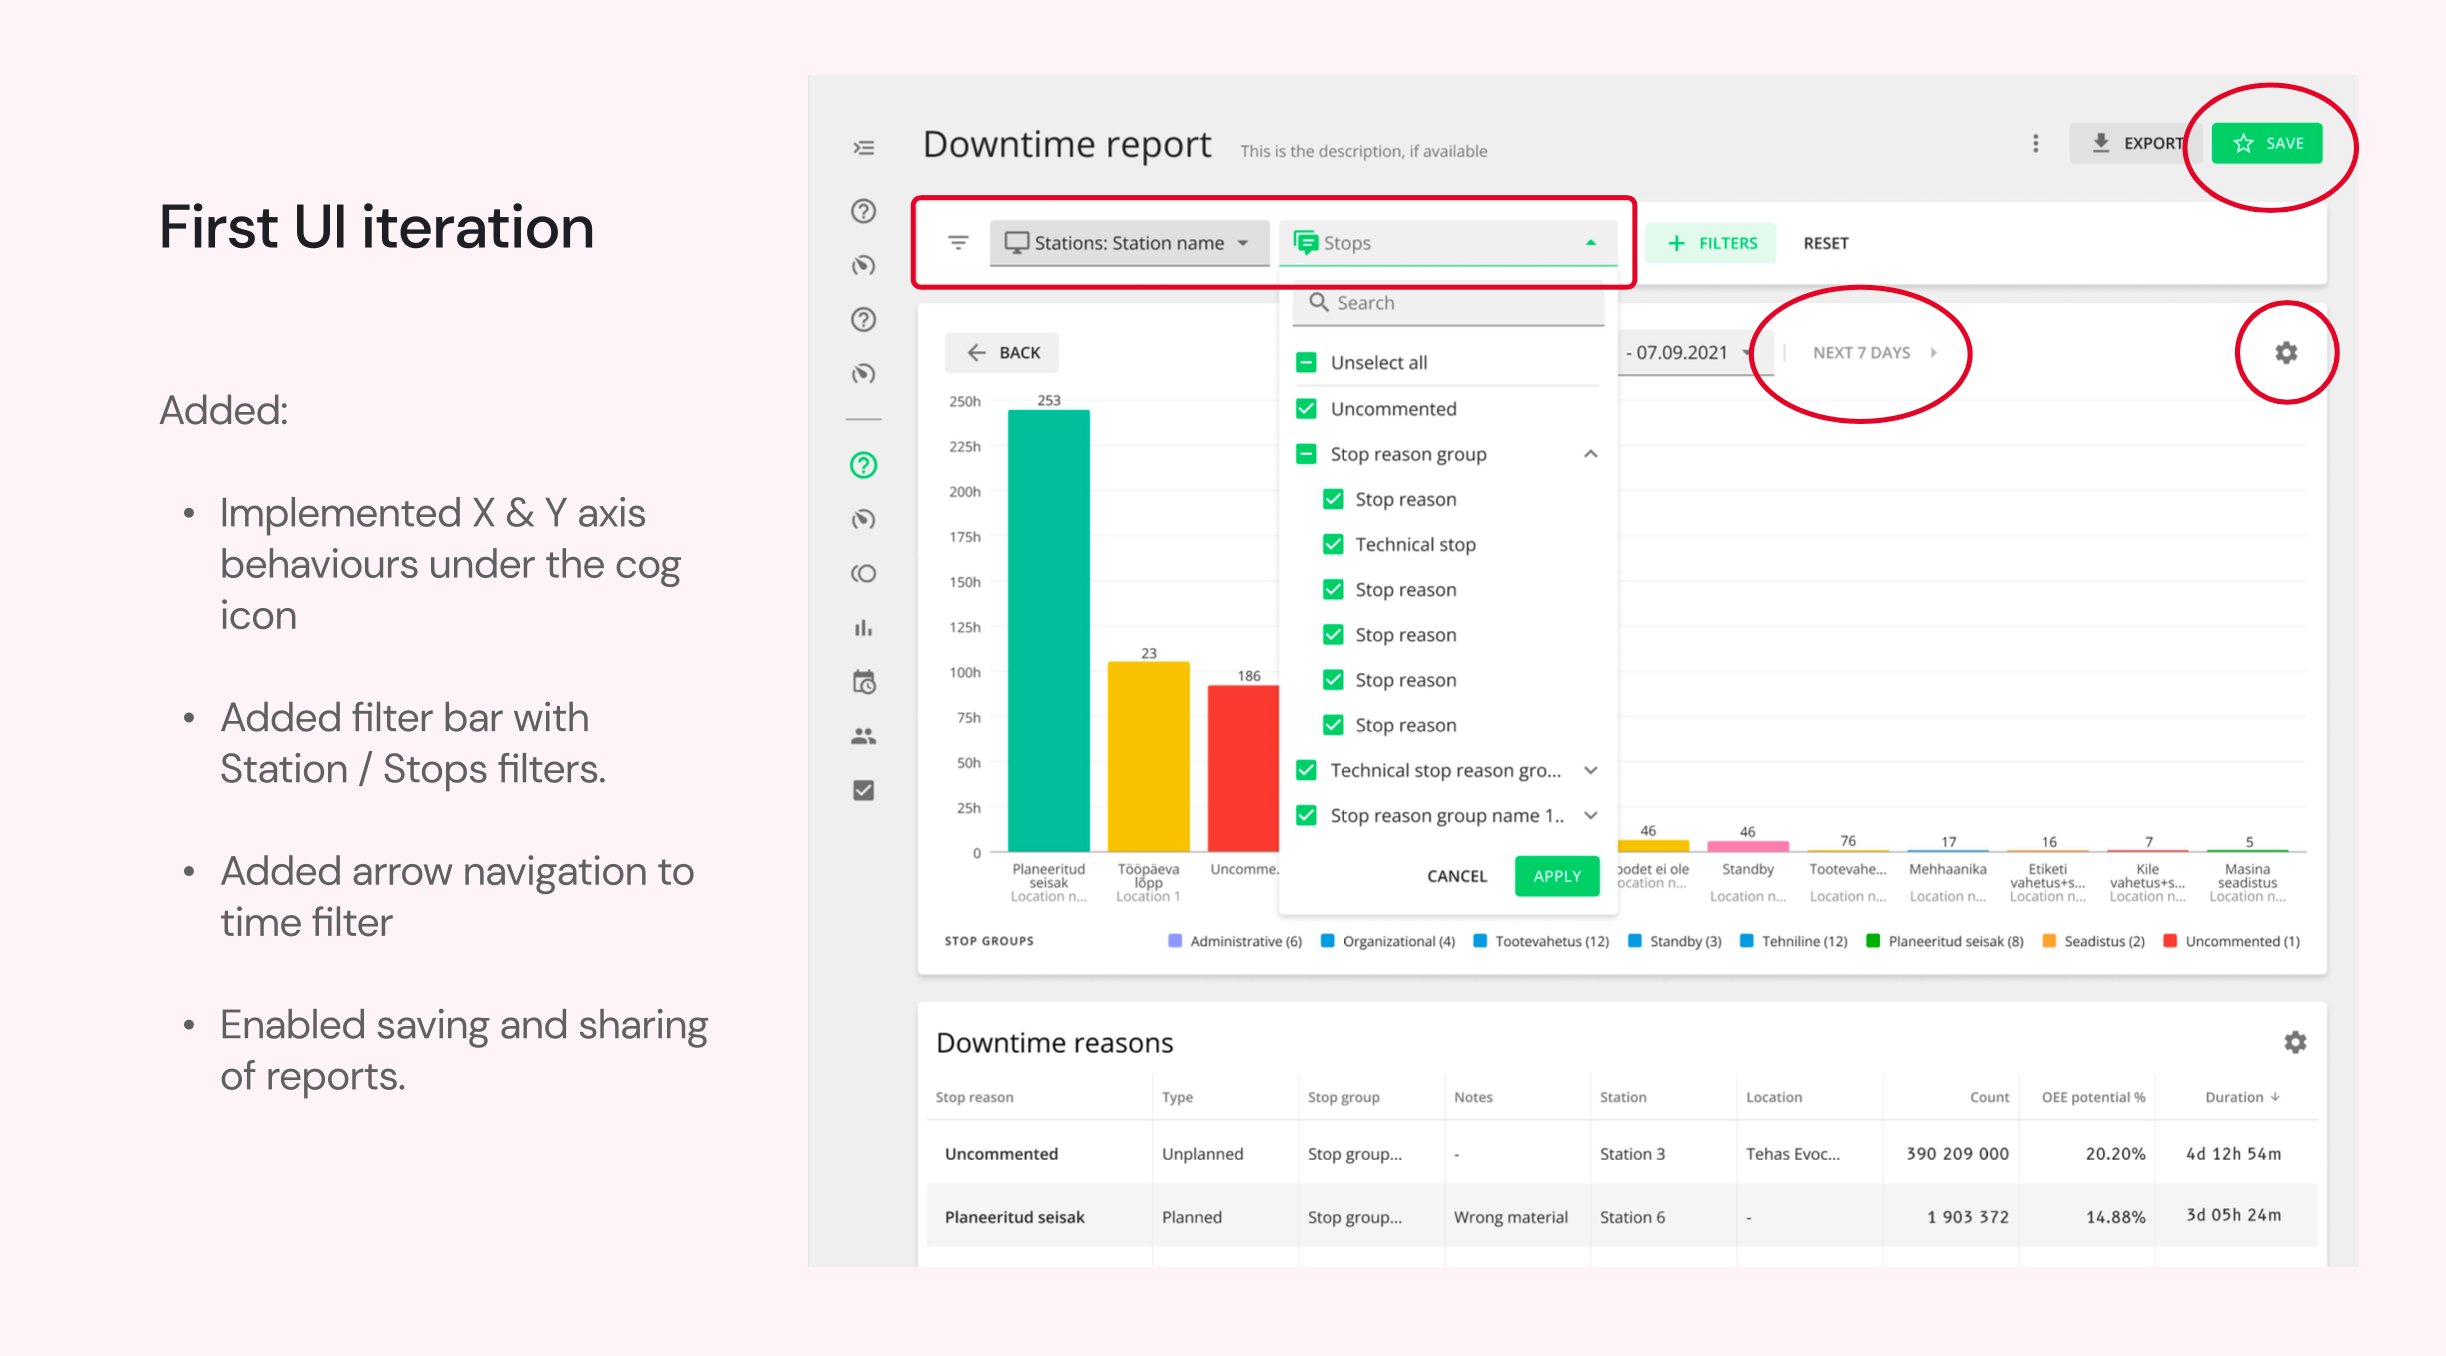
Task: Uncheck the Uncommented checkbox
Action: [x=1306, y=409]
